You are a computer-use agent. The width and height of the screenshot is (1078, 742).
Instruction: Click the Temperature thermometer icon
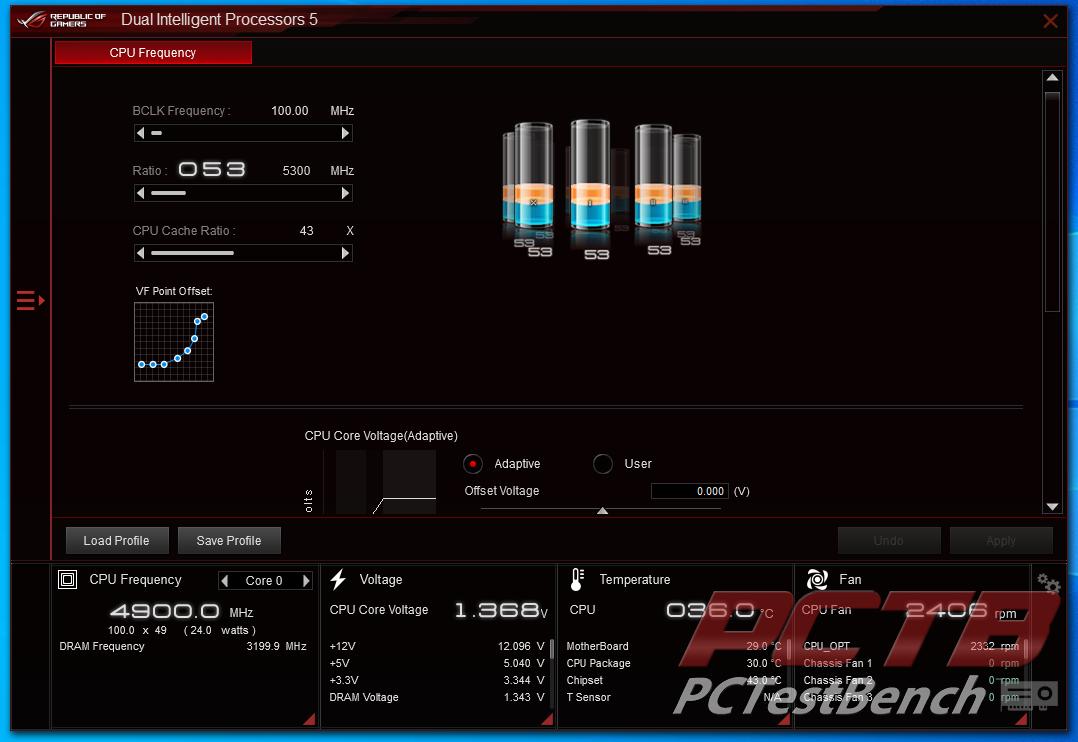(577, 580)
